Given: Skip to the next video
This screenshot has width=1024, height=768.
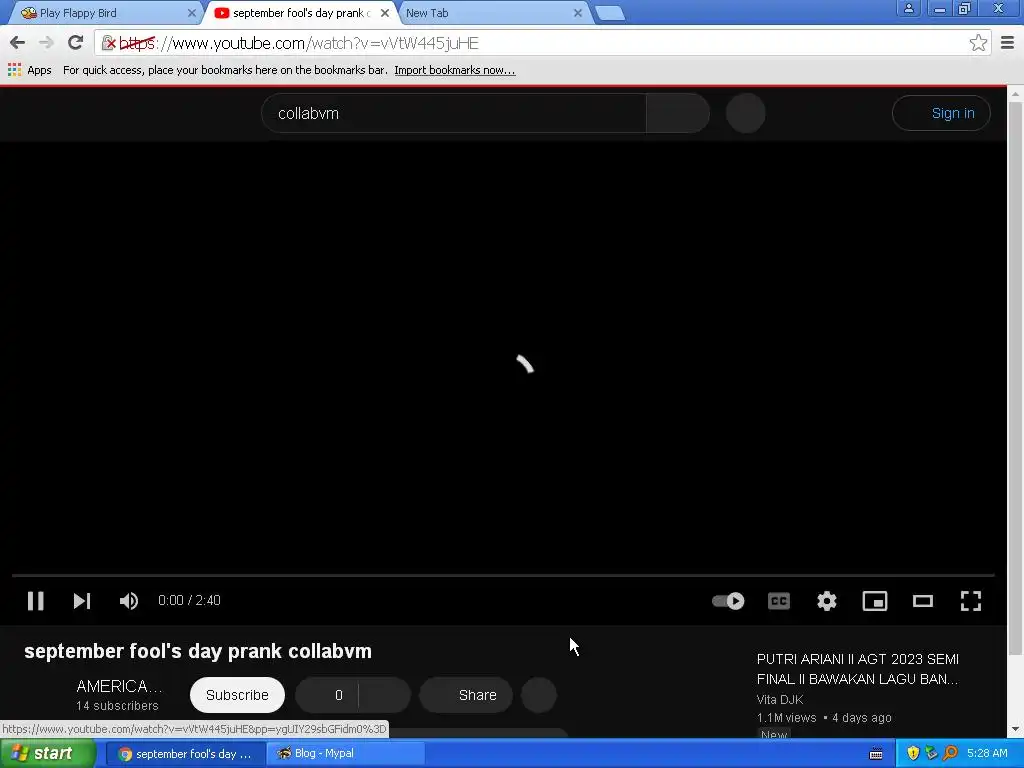Looking at the screenshot, I should click(x=82, y=601).
